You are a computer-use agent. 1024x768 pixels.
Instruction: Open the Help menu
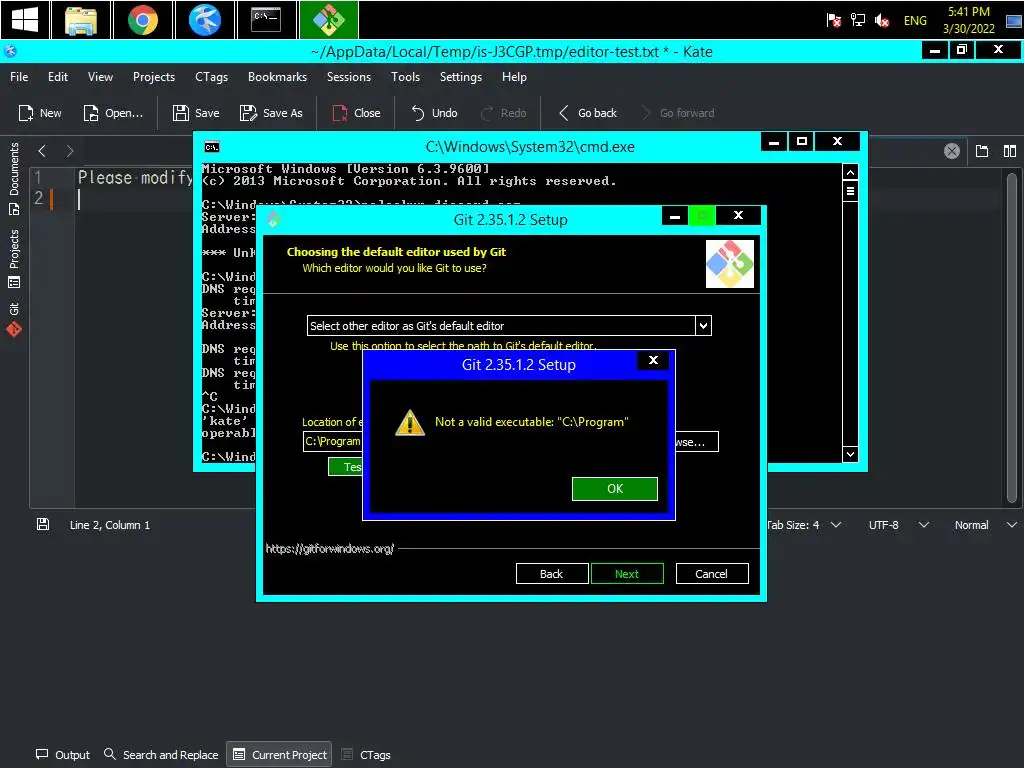pyautogui.click(x=514, y=77)
